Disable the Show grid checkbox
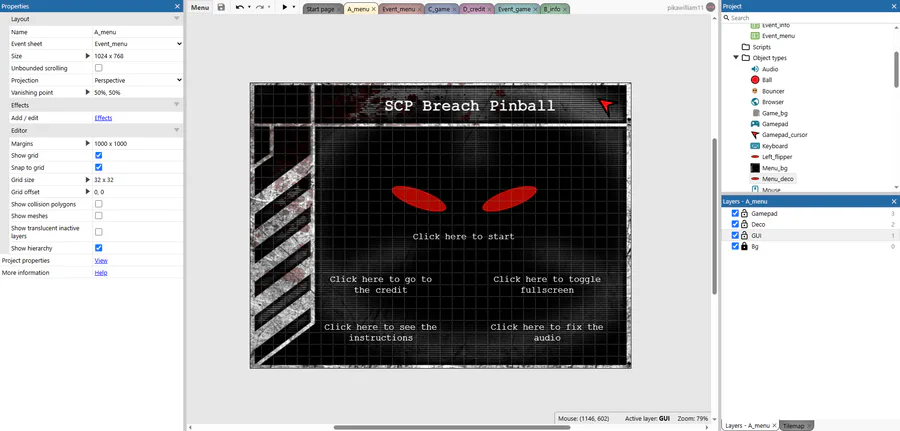This screenshot has height=431, width=900. (x=99, y=156)
